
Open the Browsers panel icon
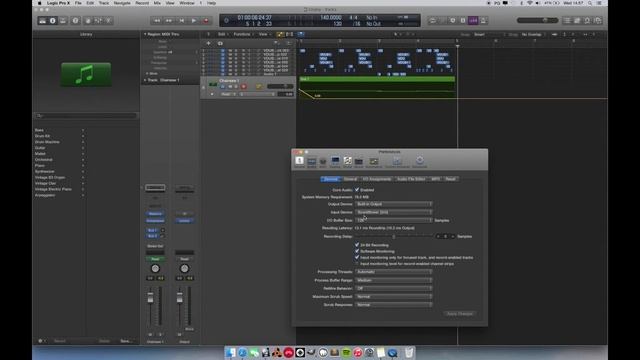pyautogui.click(x=598, y=20)
